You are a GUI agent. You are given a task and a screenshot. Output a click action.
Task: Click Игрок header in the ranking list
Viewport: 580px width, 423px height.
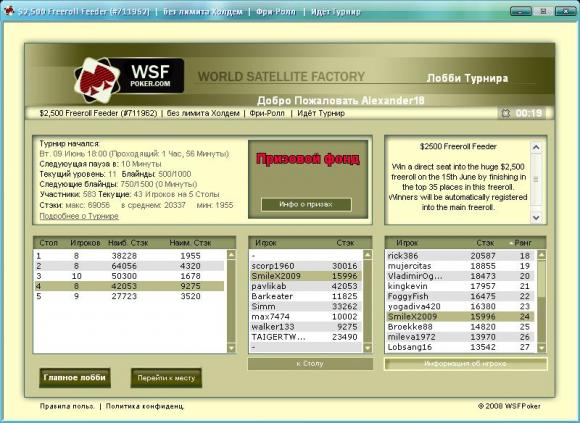(x=407, y=243)
